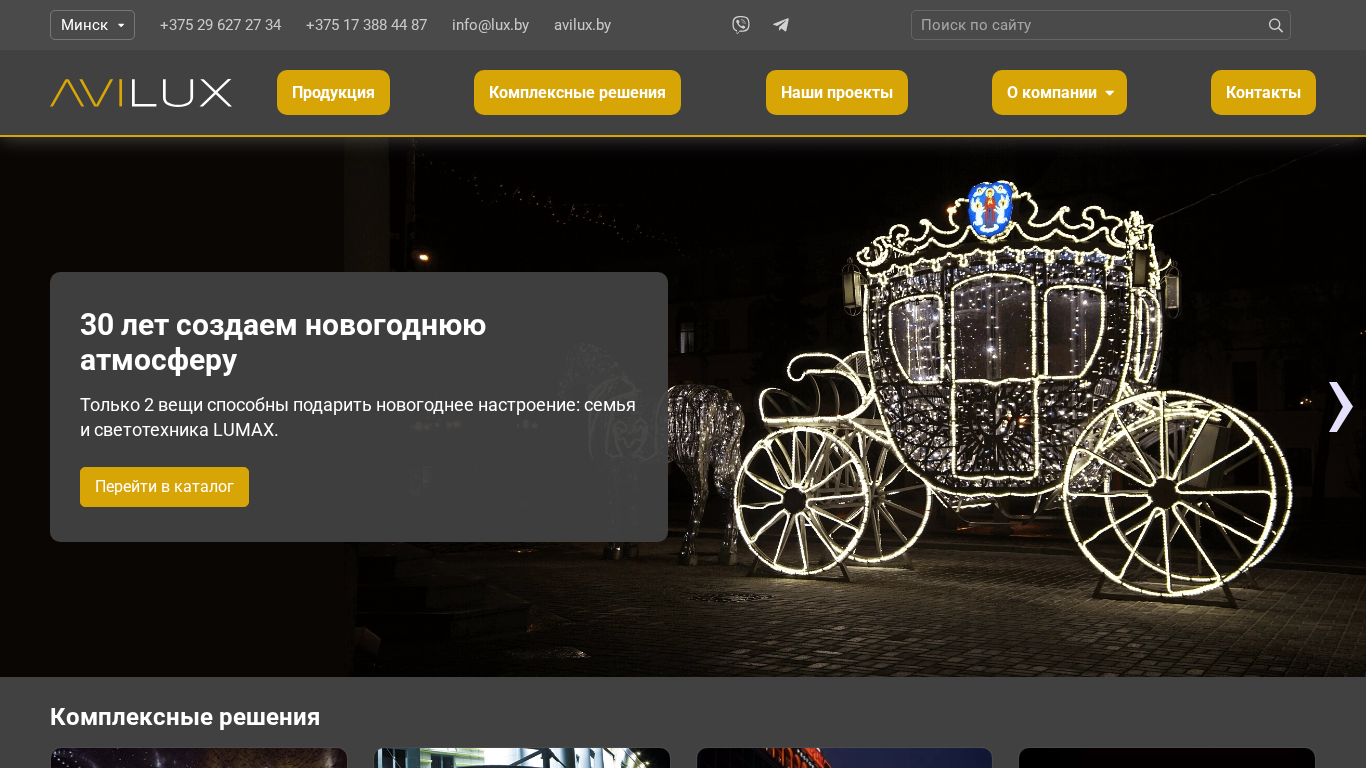The width and height of the screenshot is (1366, 768).
Task: Open the Telegram channel icon
Action: point(781,25)
